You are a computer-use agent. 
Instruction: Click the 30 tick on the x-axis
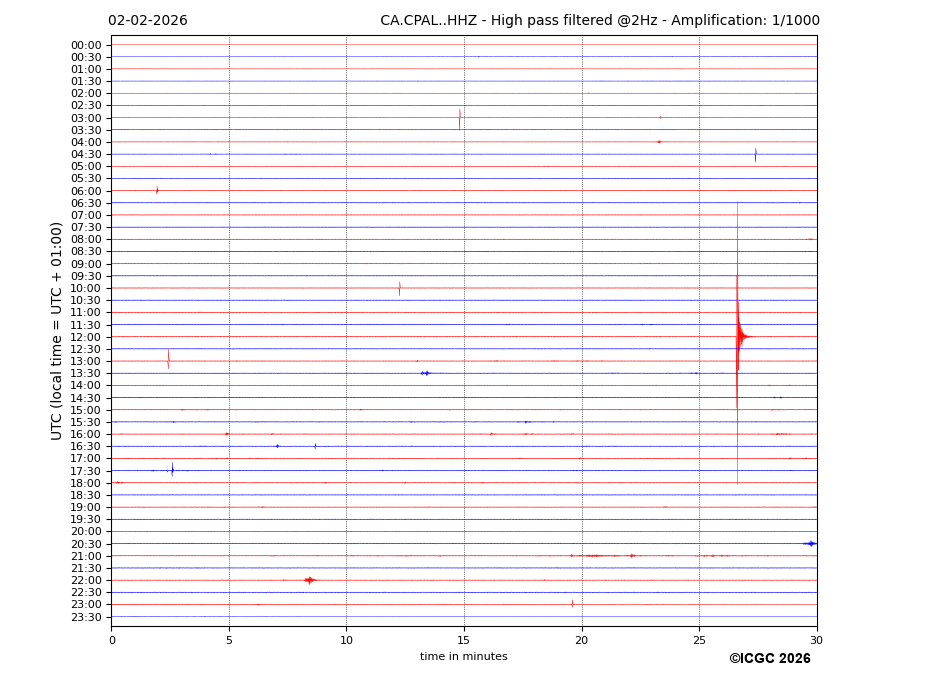(816, 640)
